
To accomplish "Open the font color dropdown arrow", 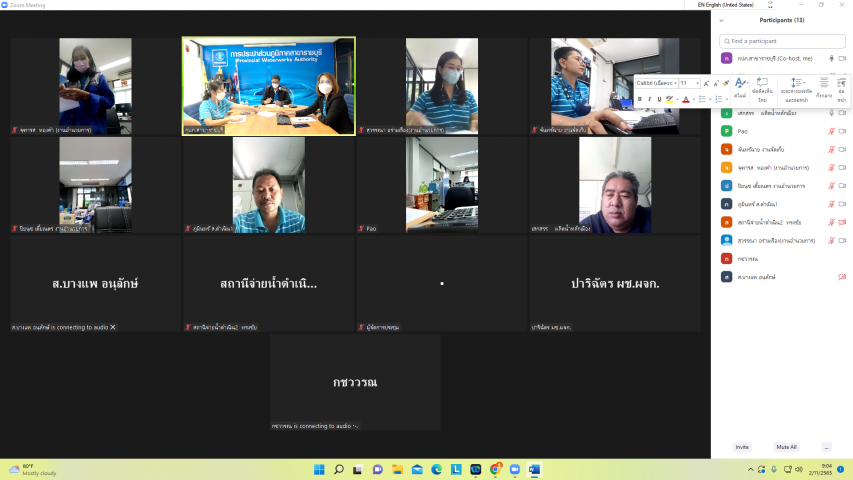I will [x=694, y=99].
